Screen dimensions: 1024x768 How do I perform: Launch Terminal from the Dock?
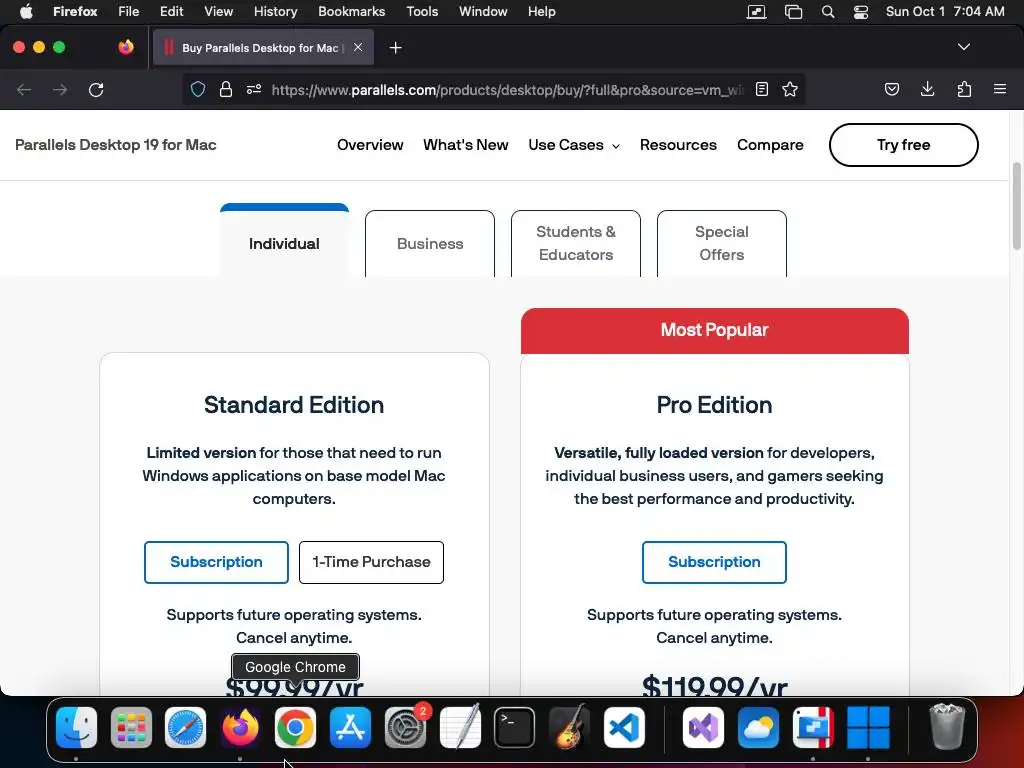tap(515, 727)
